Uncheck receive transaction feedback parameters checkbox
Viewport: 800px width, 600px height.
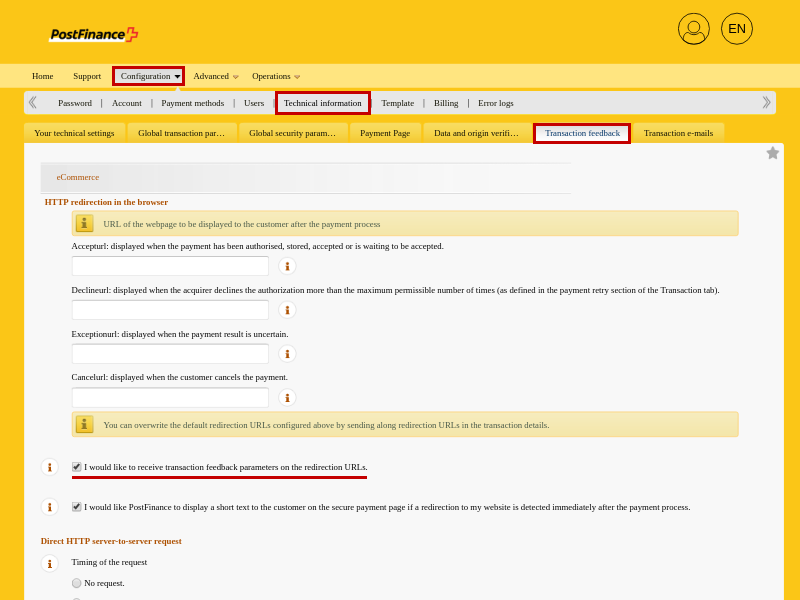pos(77,467)
